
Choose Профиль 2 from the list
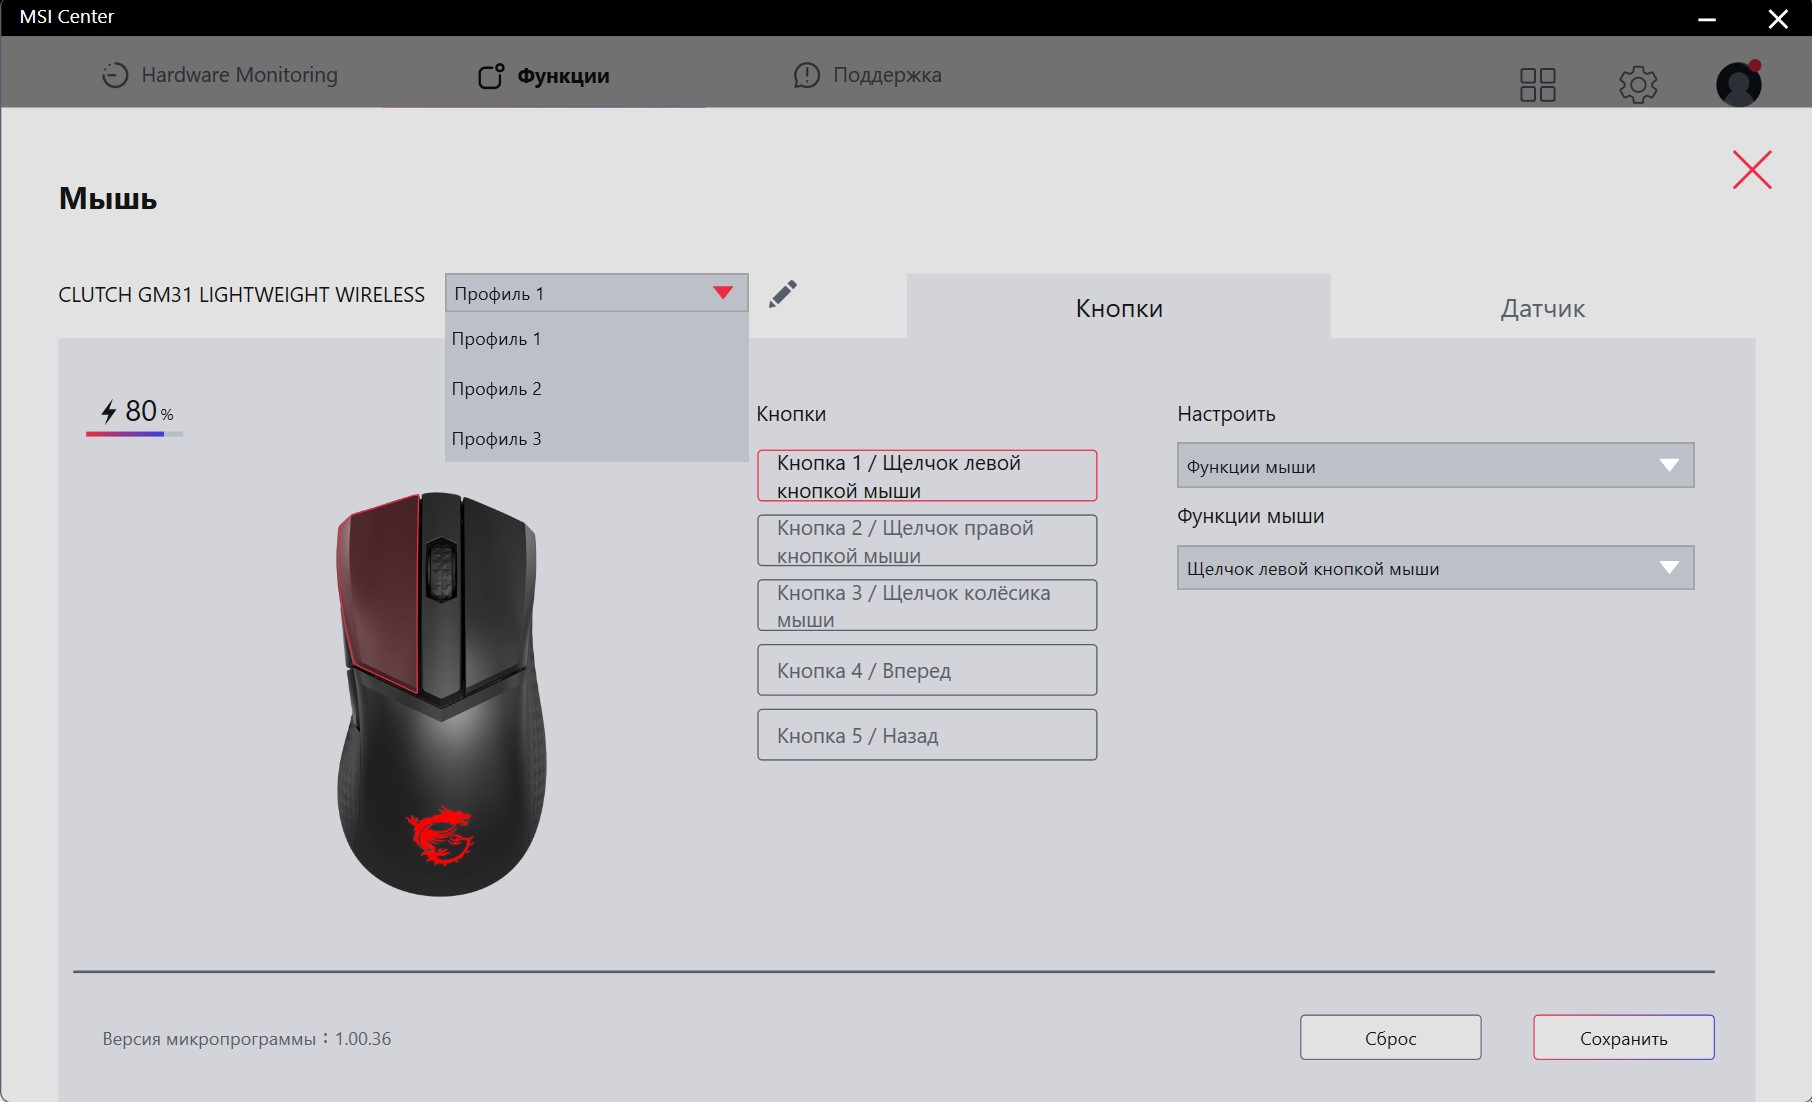click(x=597, y=389)
